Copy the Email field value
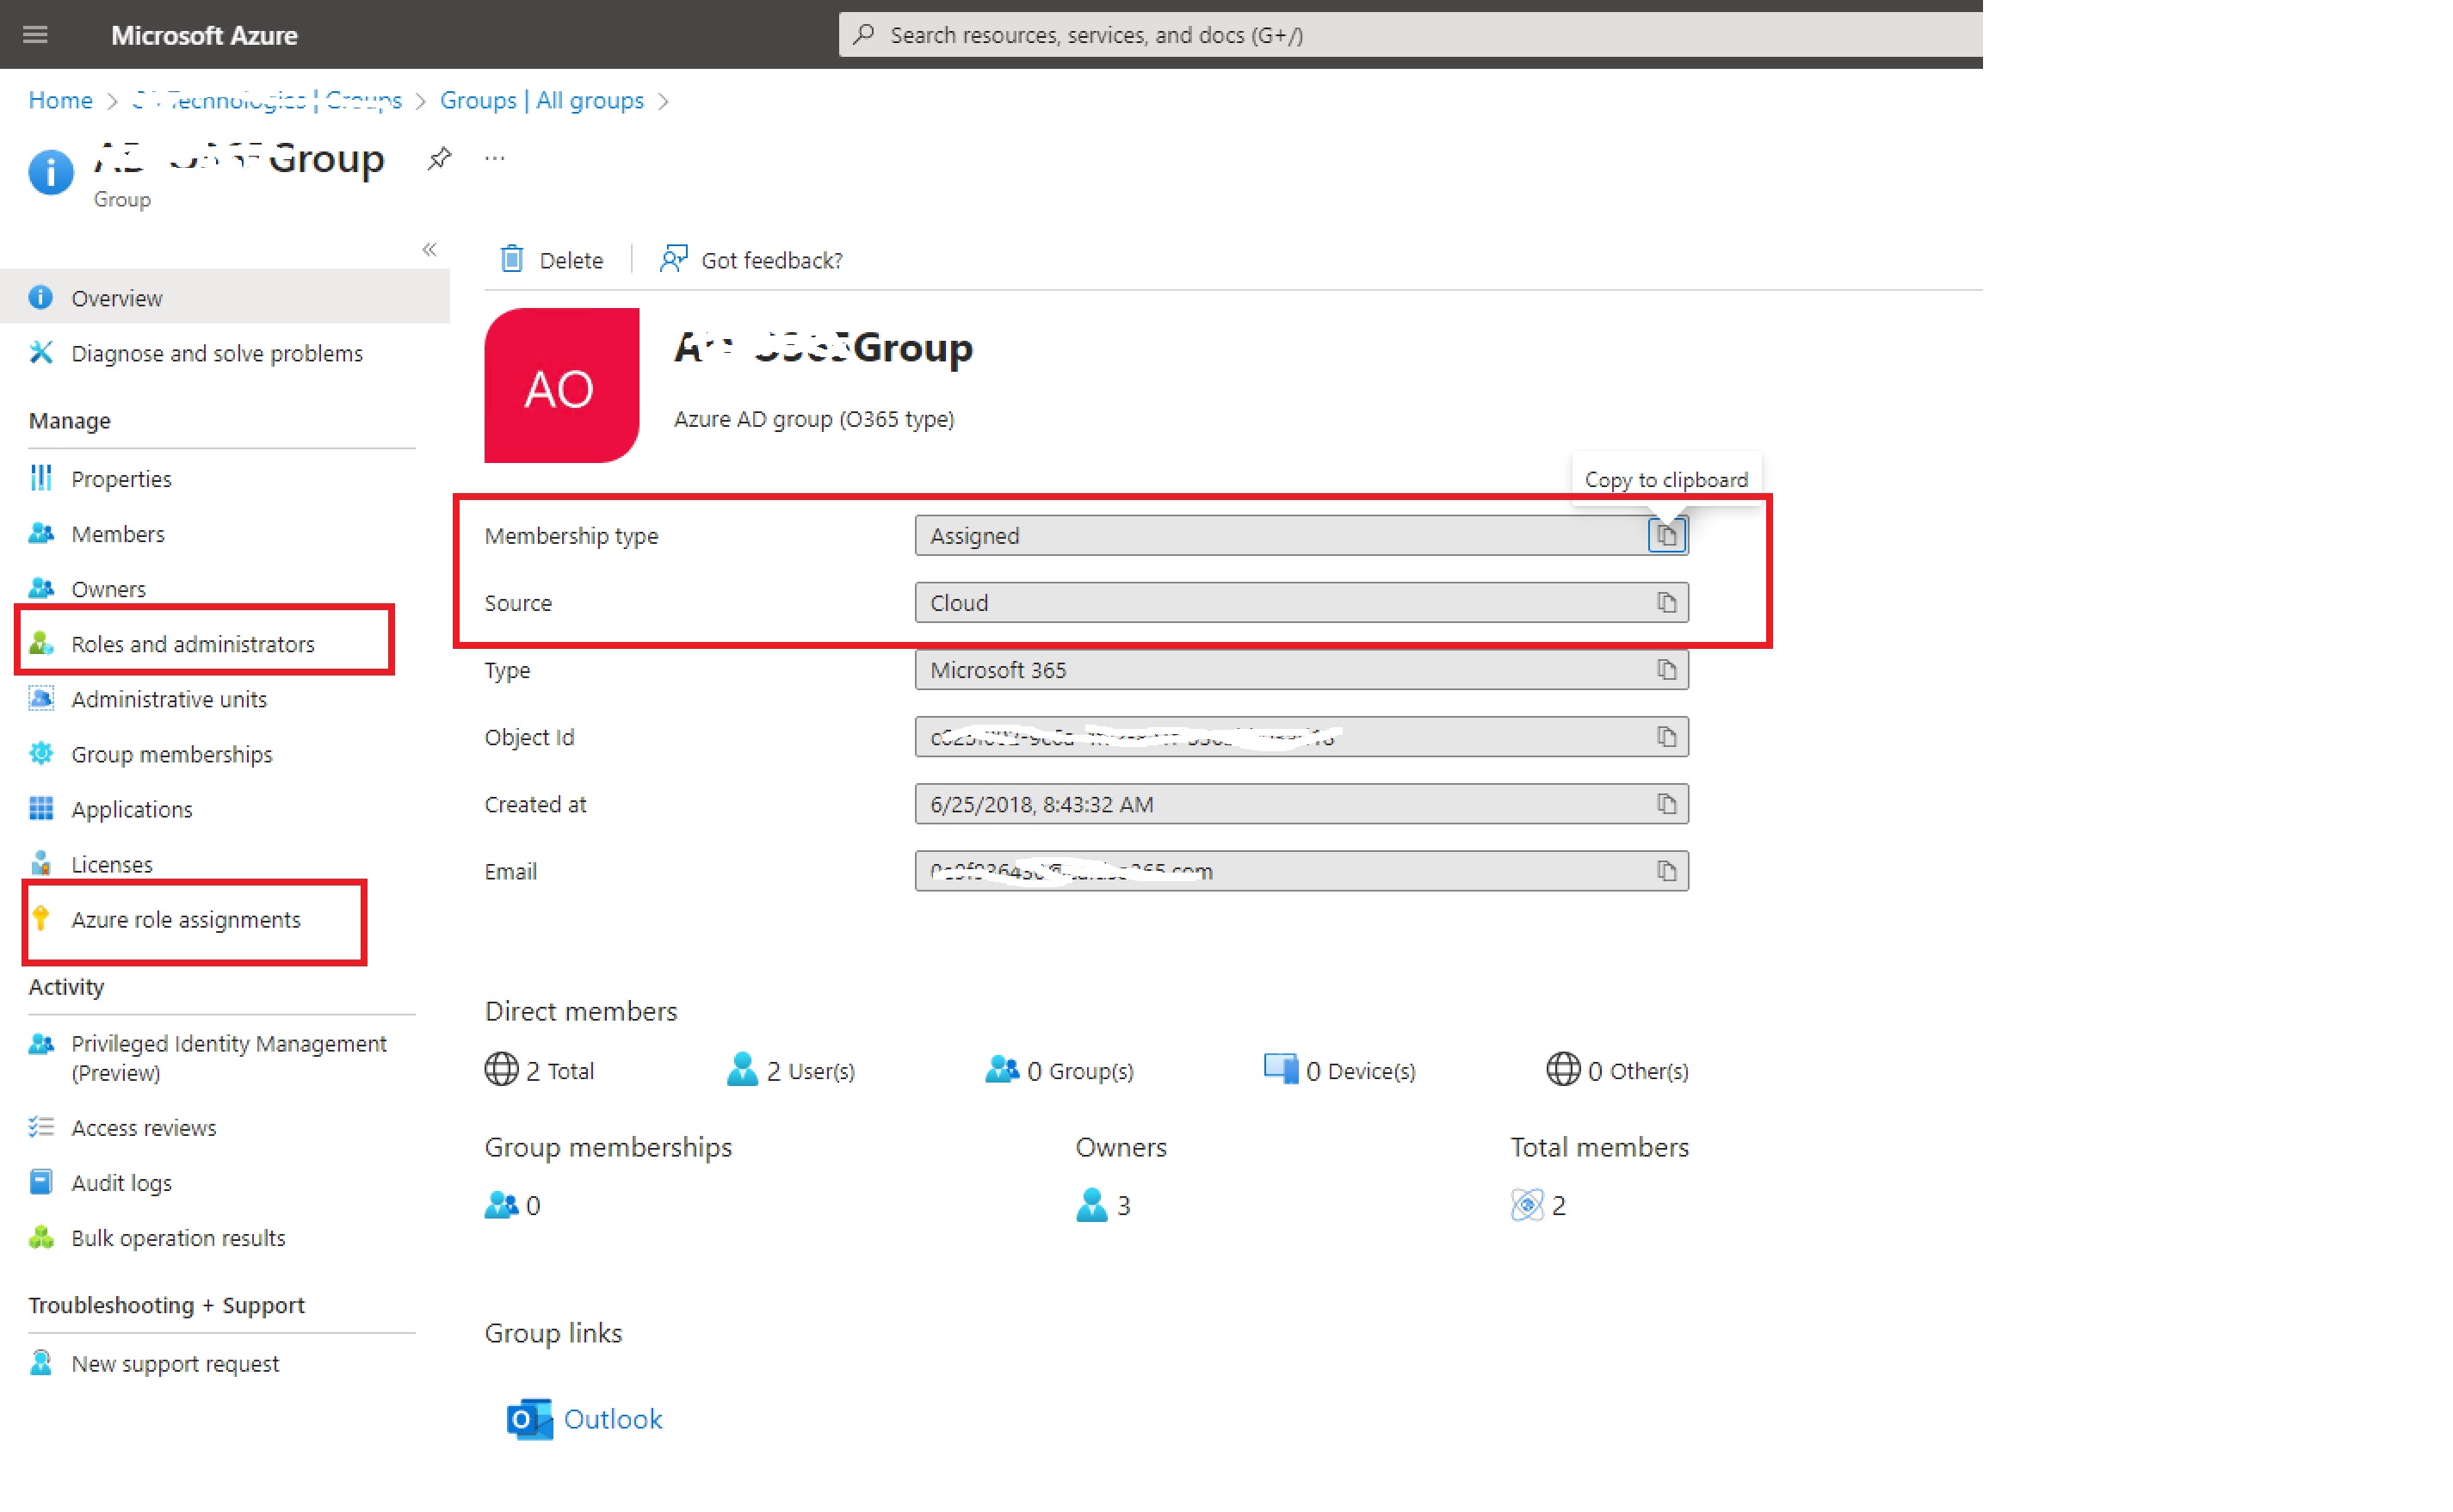 (x=1666, y=871)
